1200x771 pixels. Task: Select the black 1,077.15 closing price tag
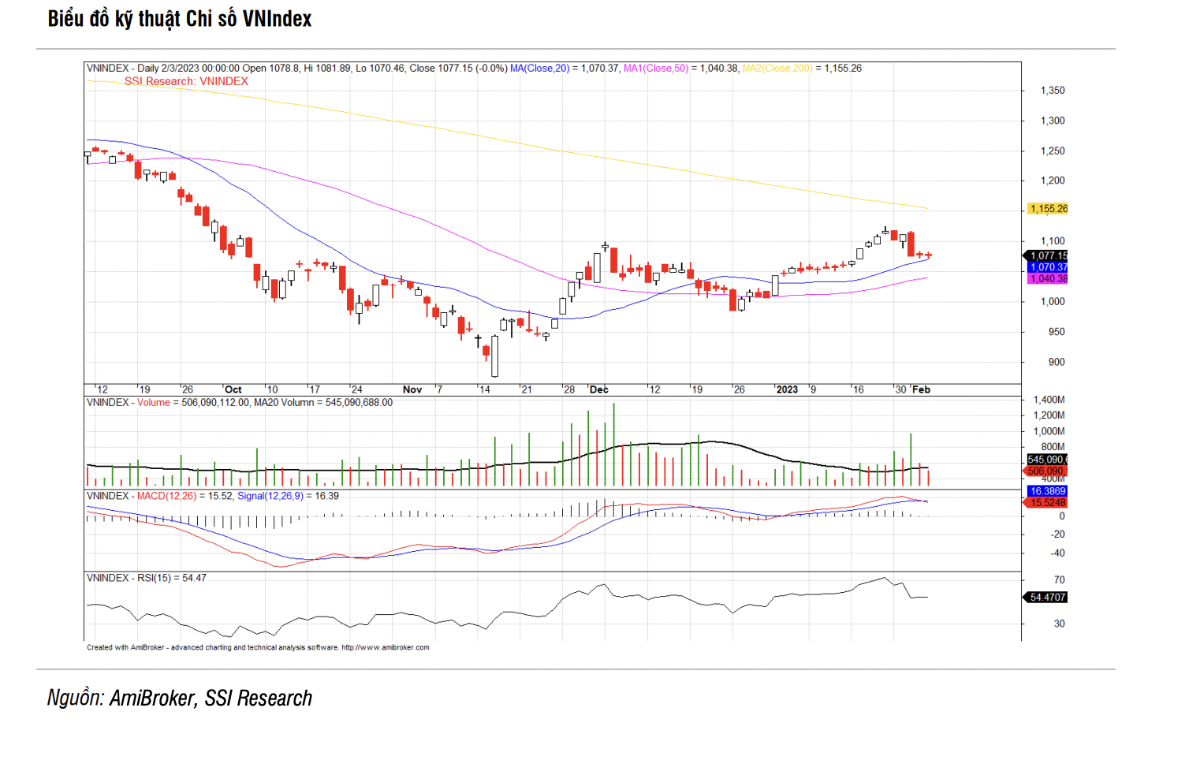pyautogui.click(x=1048, y=256)
